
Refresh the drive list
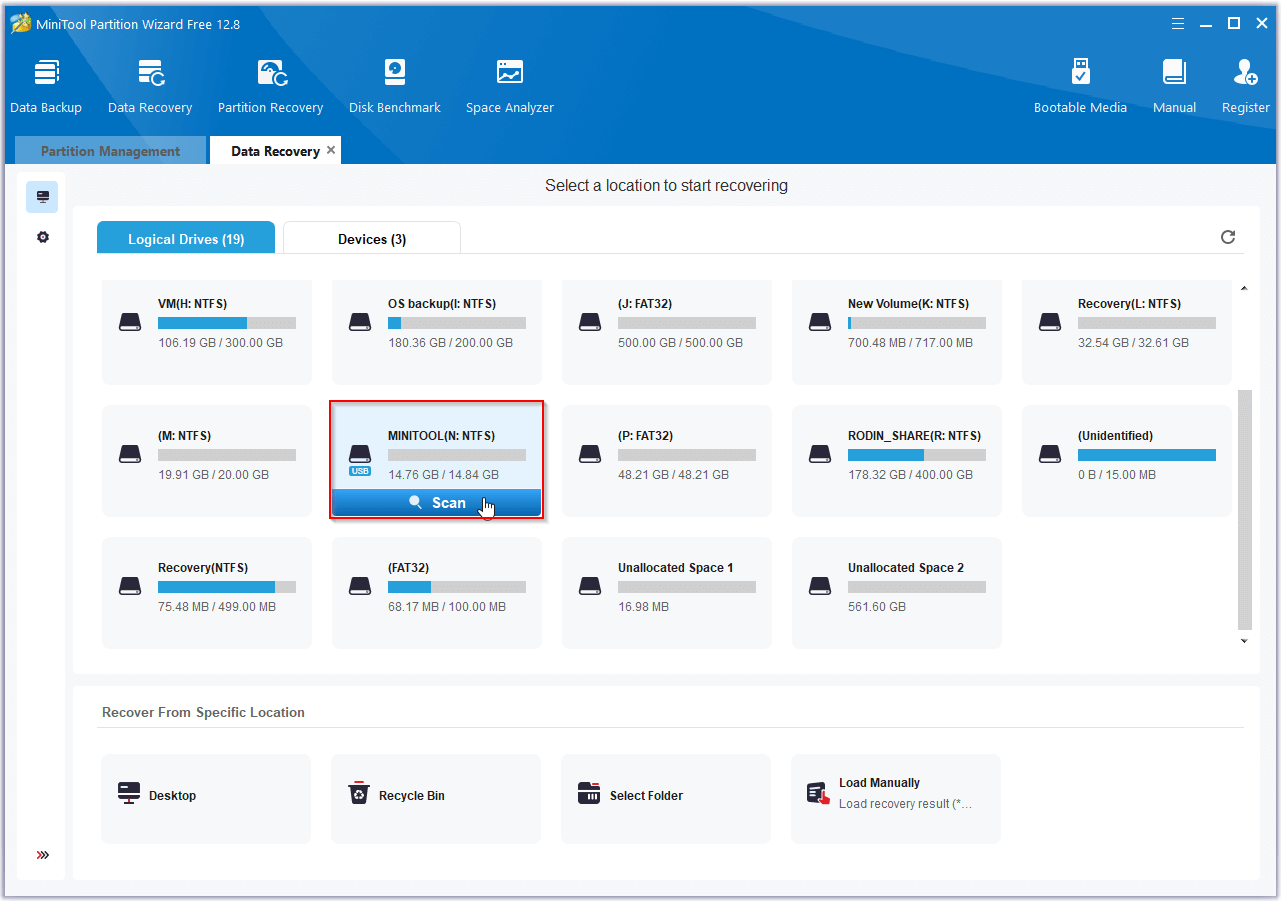coord(1228,237)
